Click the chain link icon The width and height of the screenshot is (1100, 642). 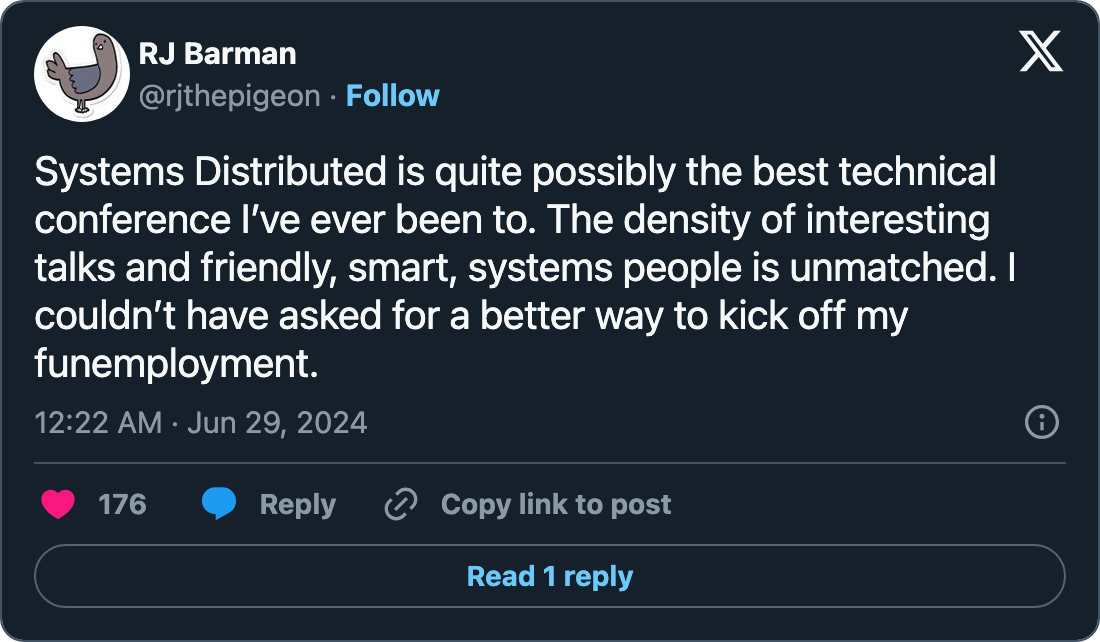tap(400, 504)
